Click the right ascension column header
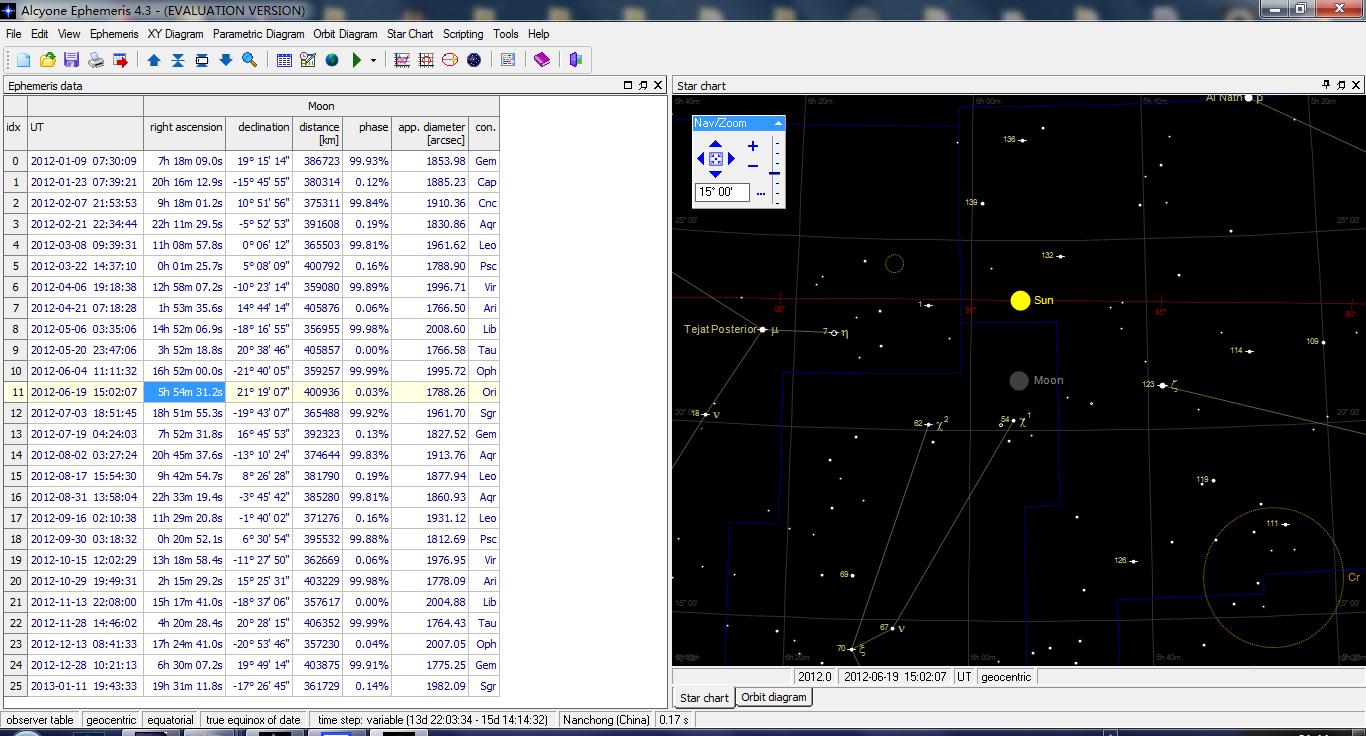Viewport: 1366px width, 736px height. [x=186, y=127]
